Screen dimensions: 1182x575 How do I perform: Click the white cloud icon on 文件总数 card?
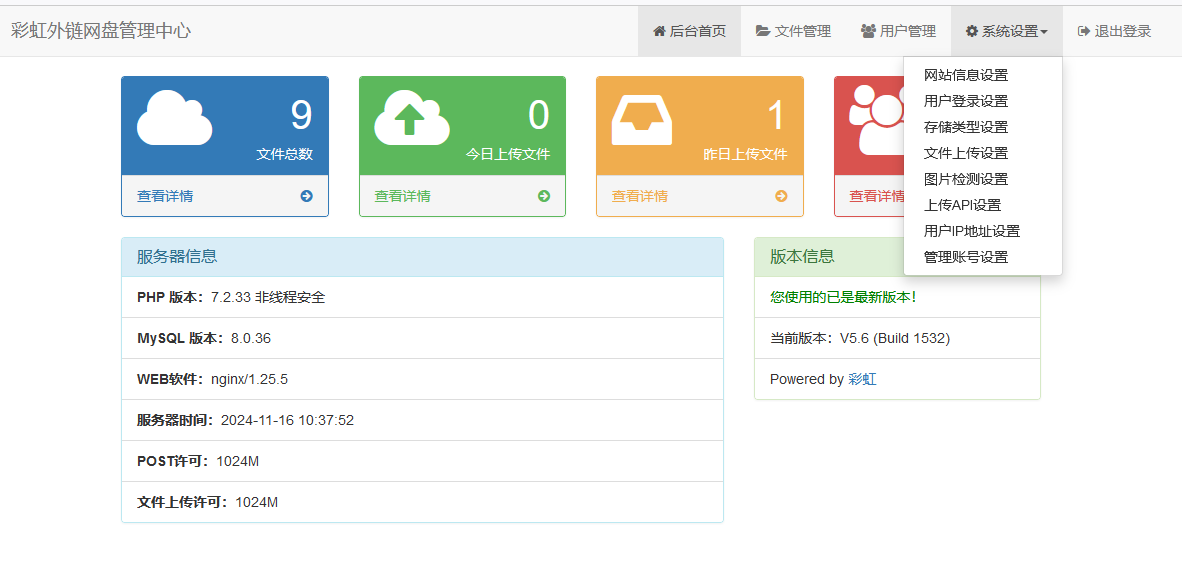[174, 118]
